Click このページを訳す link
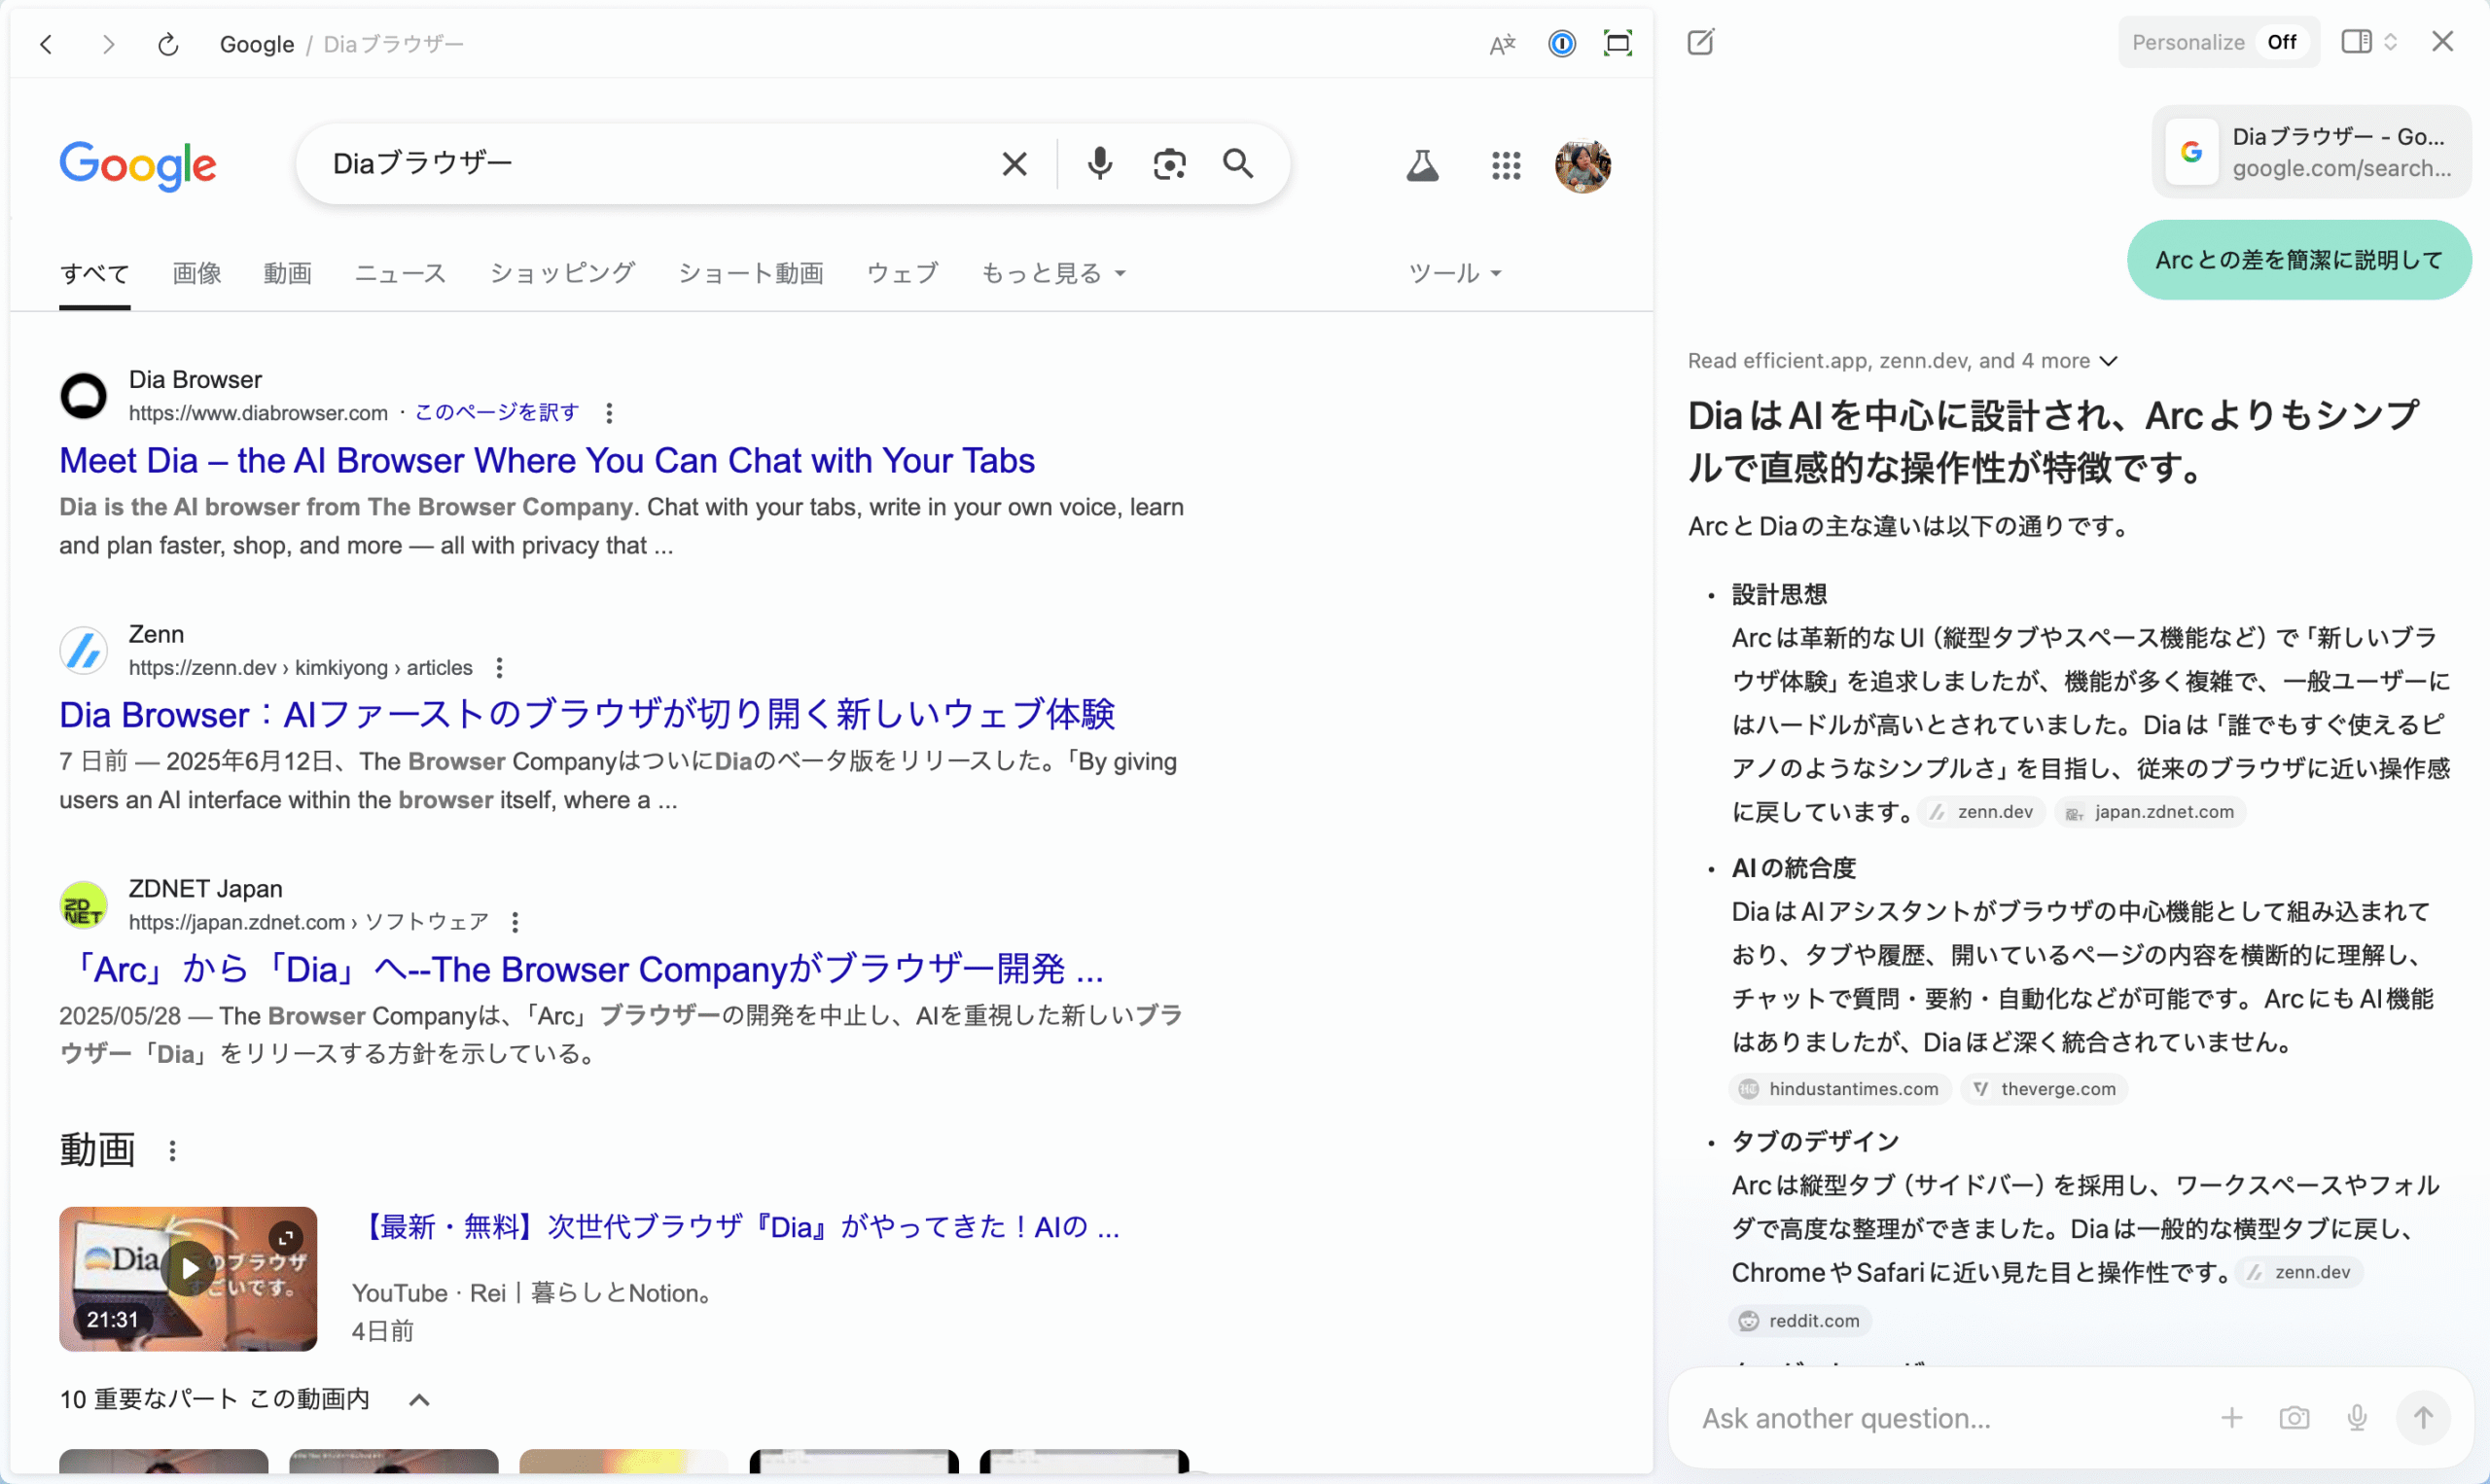This screenshot has height=1484, width=2490. click(x=496, y=412)
